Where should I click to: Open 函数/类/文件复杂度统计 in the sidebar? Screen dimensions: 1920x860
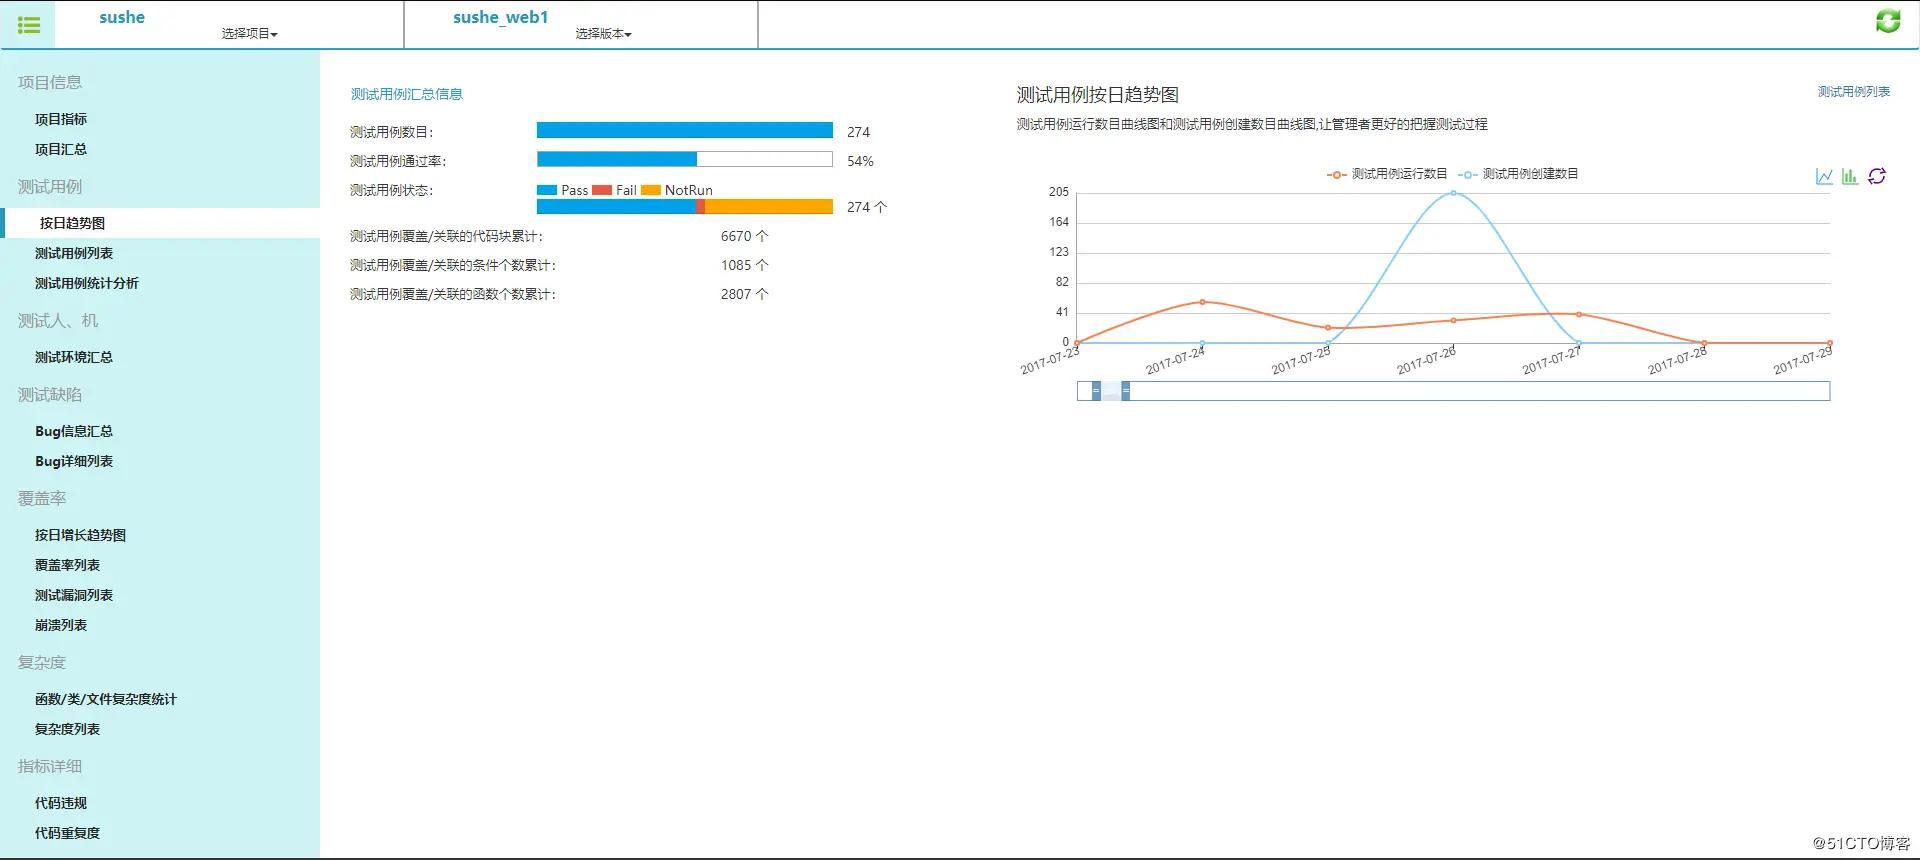pos(106,699)
